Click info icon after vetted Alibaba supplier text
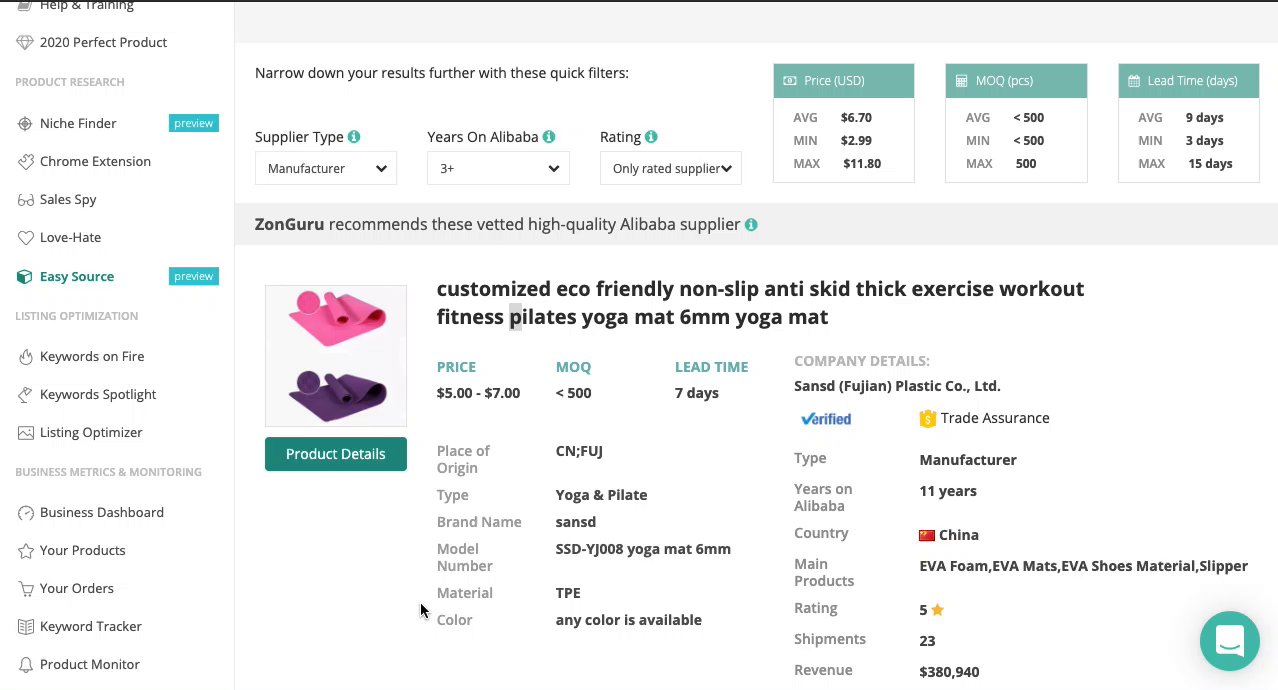Viewport: 1278px width, 690px height. coord(751,225)
